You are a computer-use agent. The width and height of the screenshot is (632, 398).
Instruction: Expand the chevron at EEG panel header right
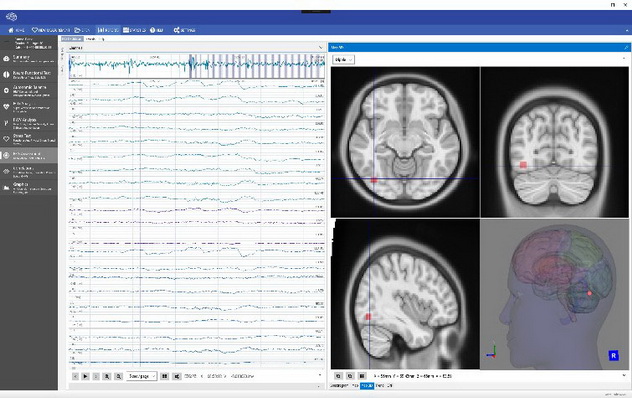tap(320, 48)
